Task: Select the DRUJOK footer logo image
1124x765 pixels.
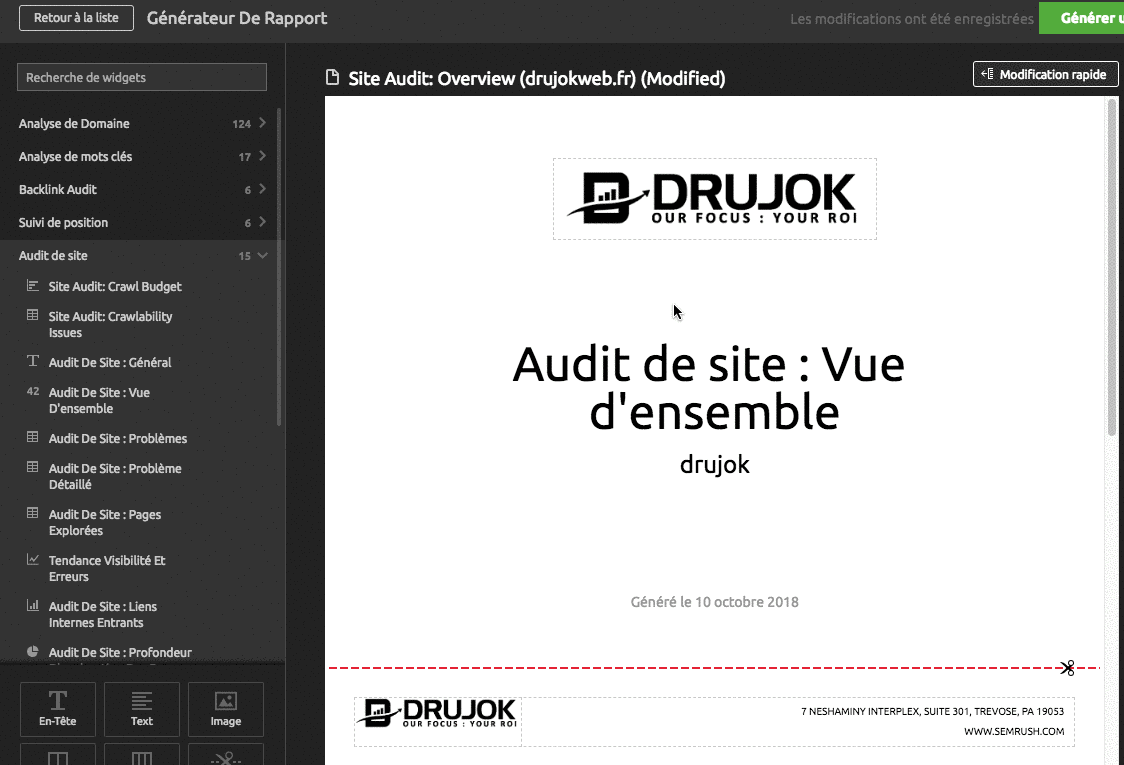Action: 437,713
